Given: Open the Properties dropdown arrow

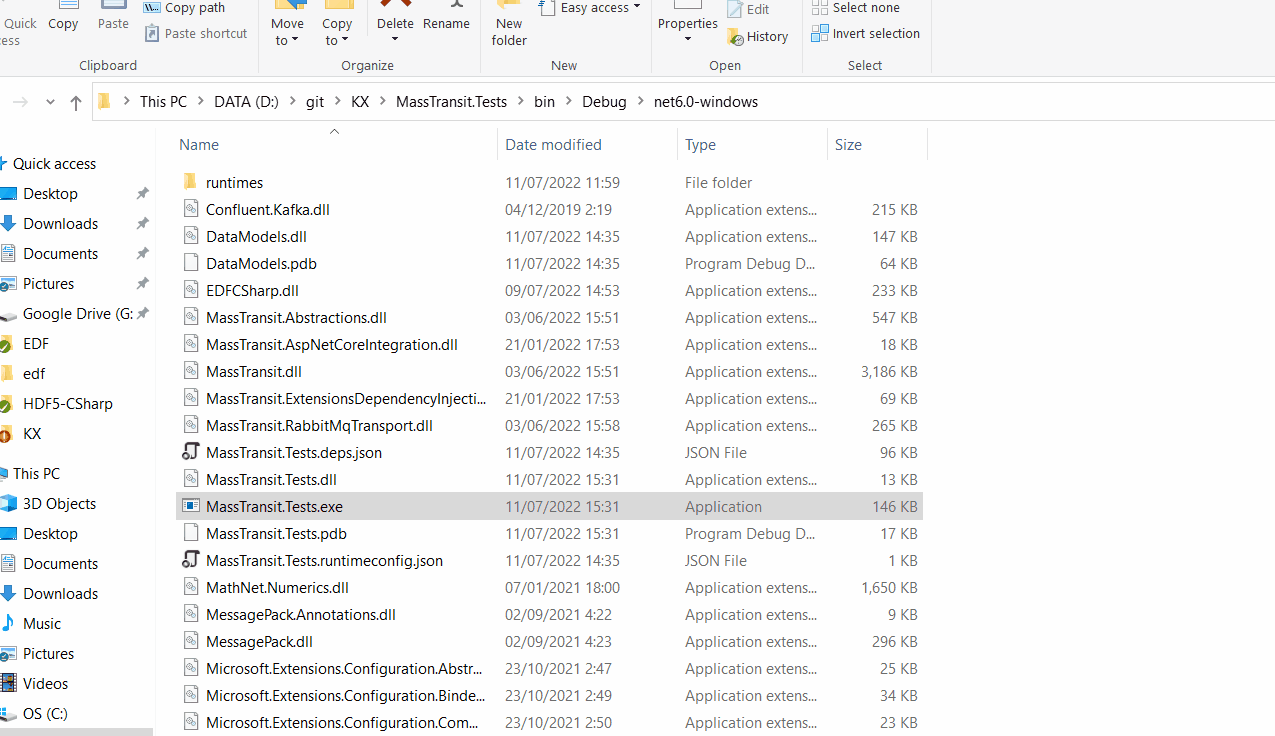Looking at the screenshot, I should (x=687, y=39).
